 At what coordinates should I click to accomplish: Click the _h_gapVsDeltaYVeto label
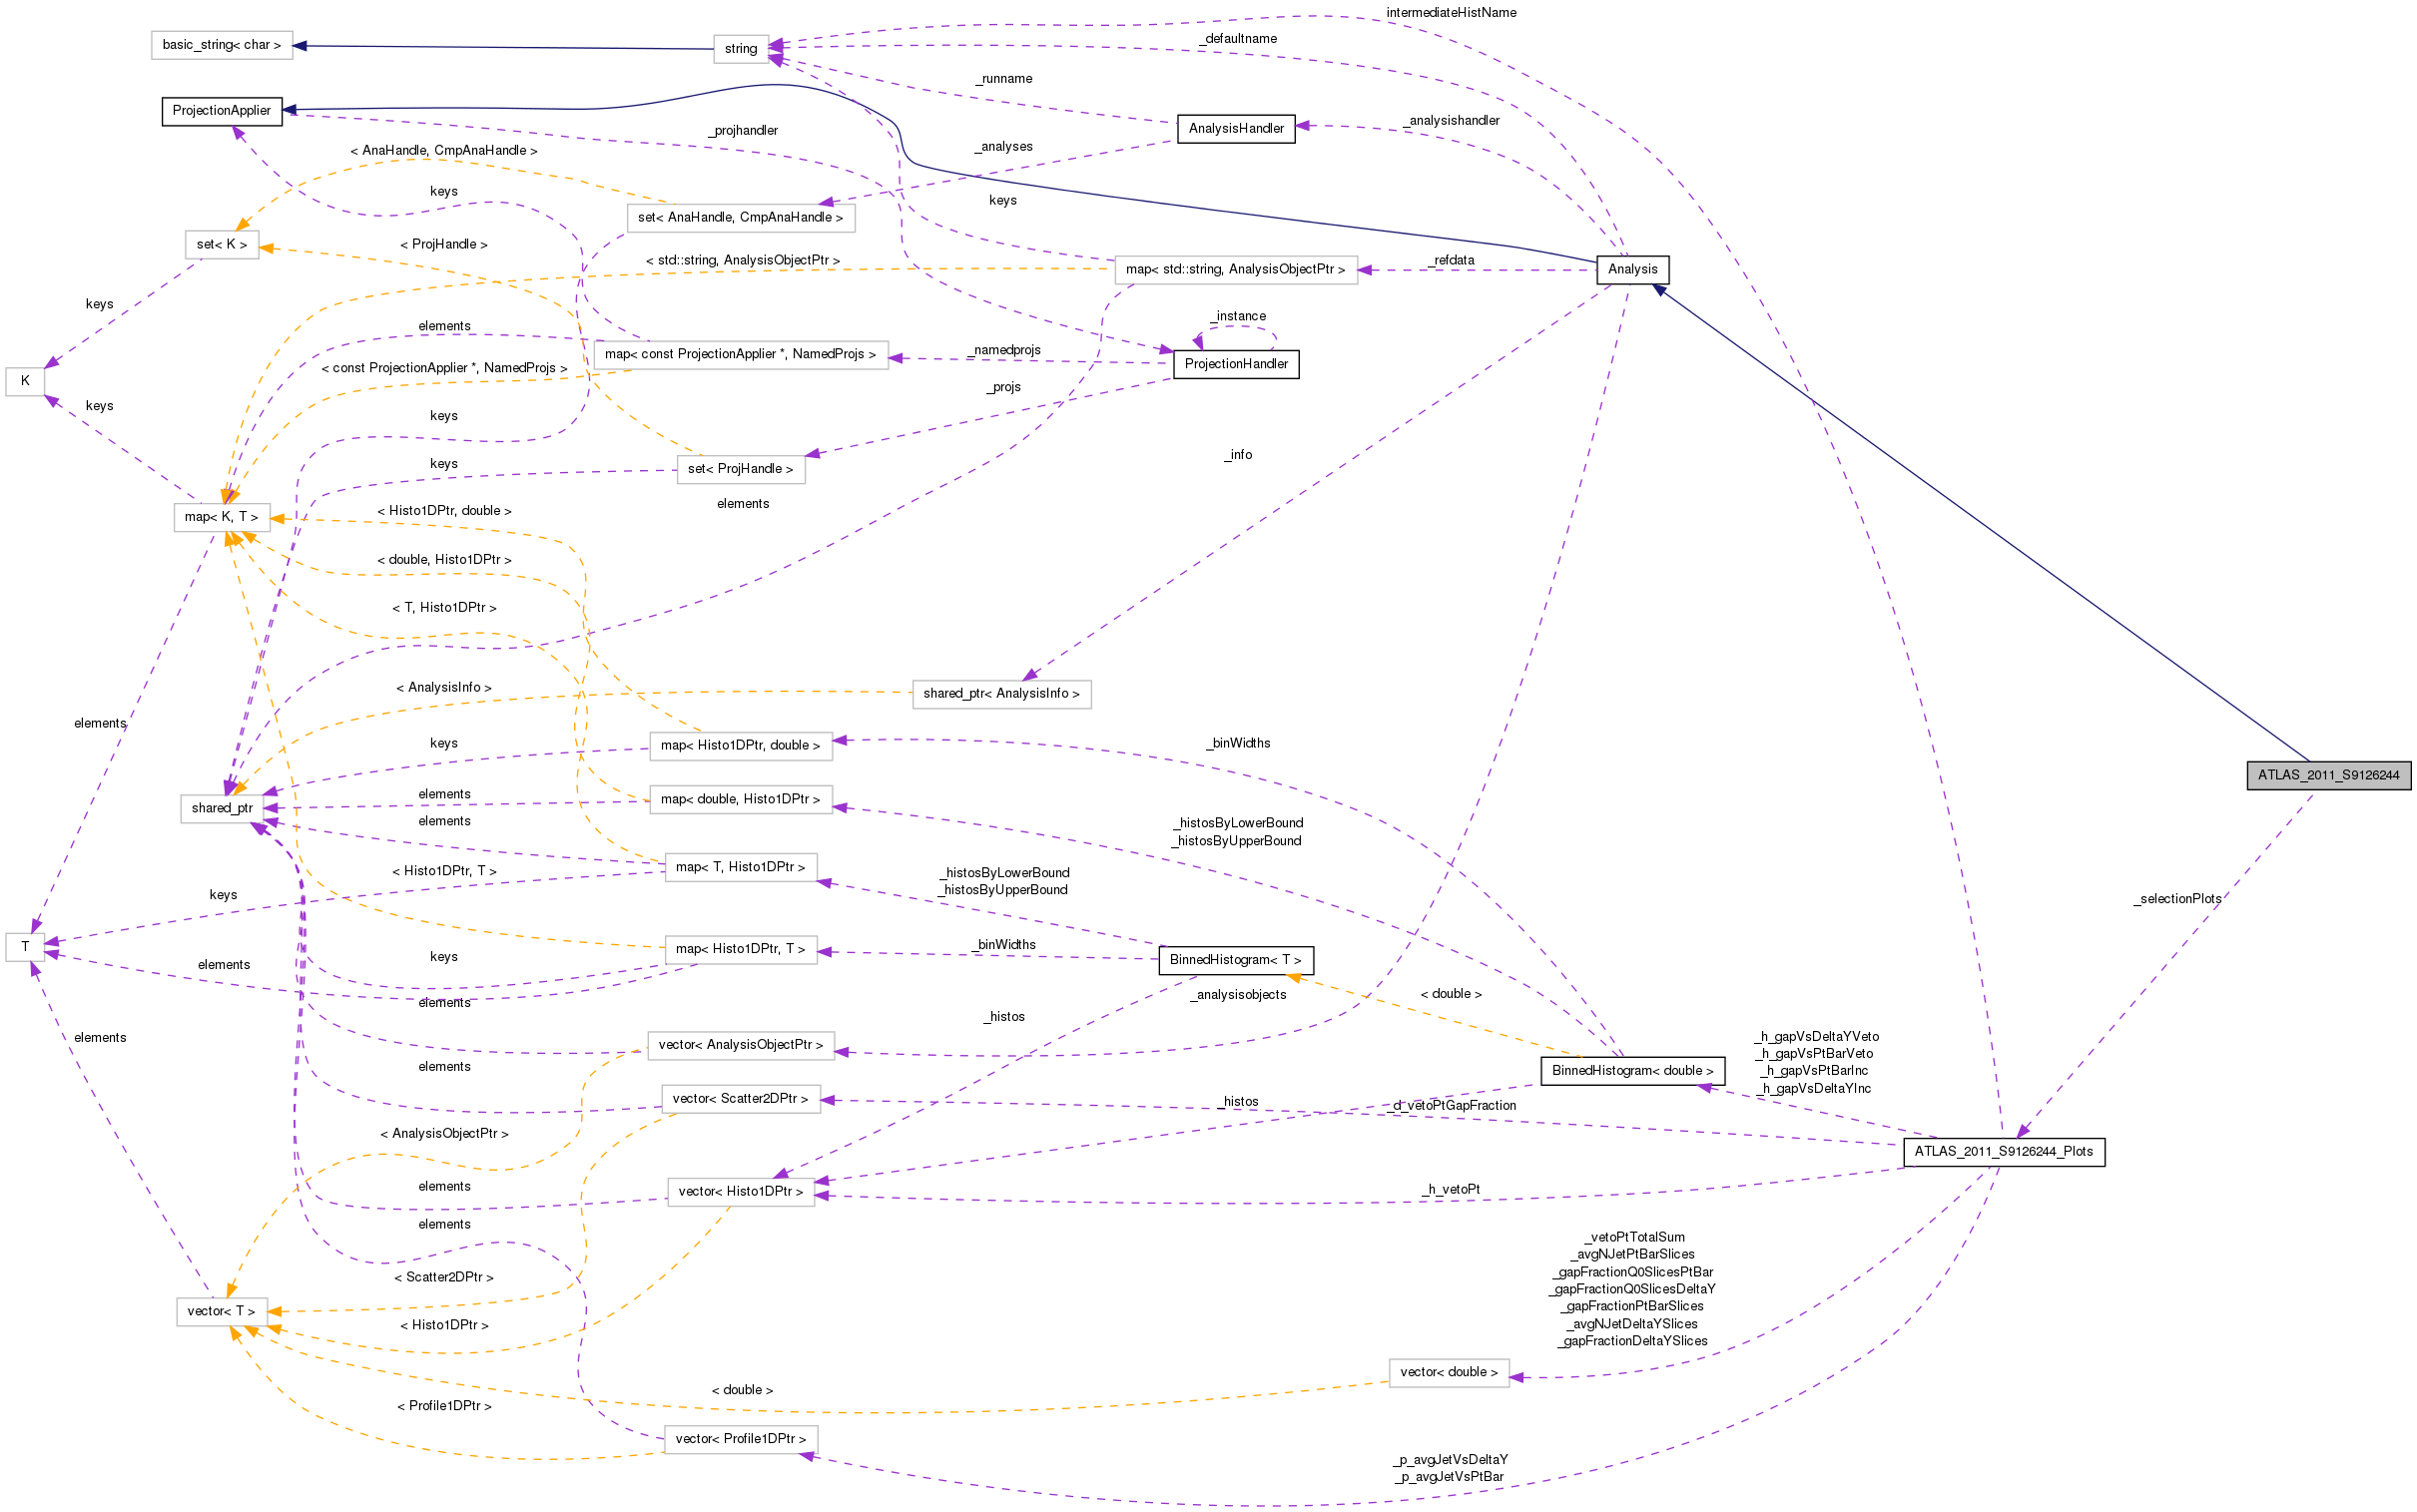pos(1816,1037)
